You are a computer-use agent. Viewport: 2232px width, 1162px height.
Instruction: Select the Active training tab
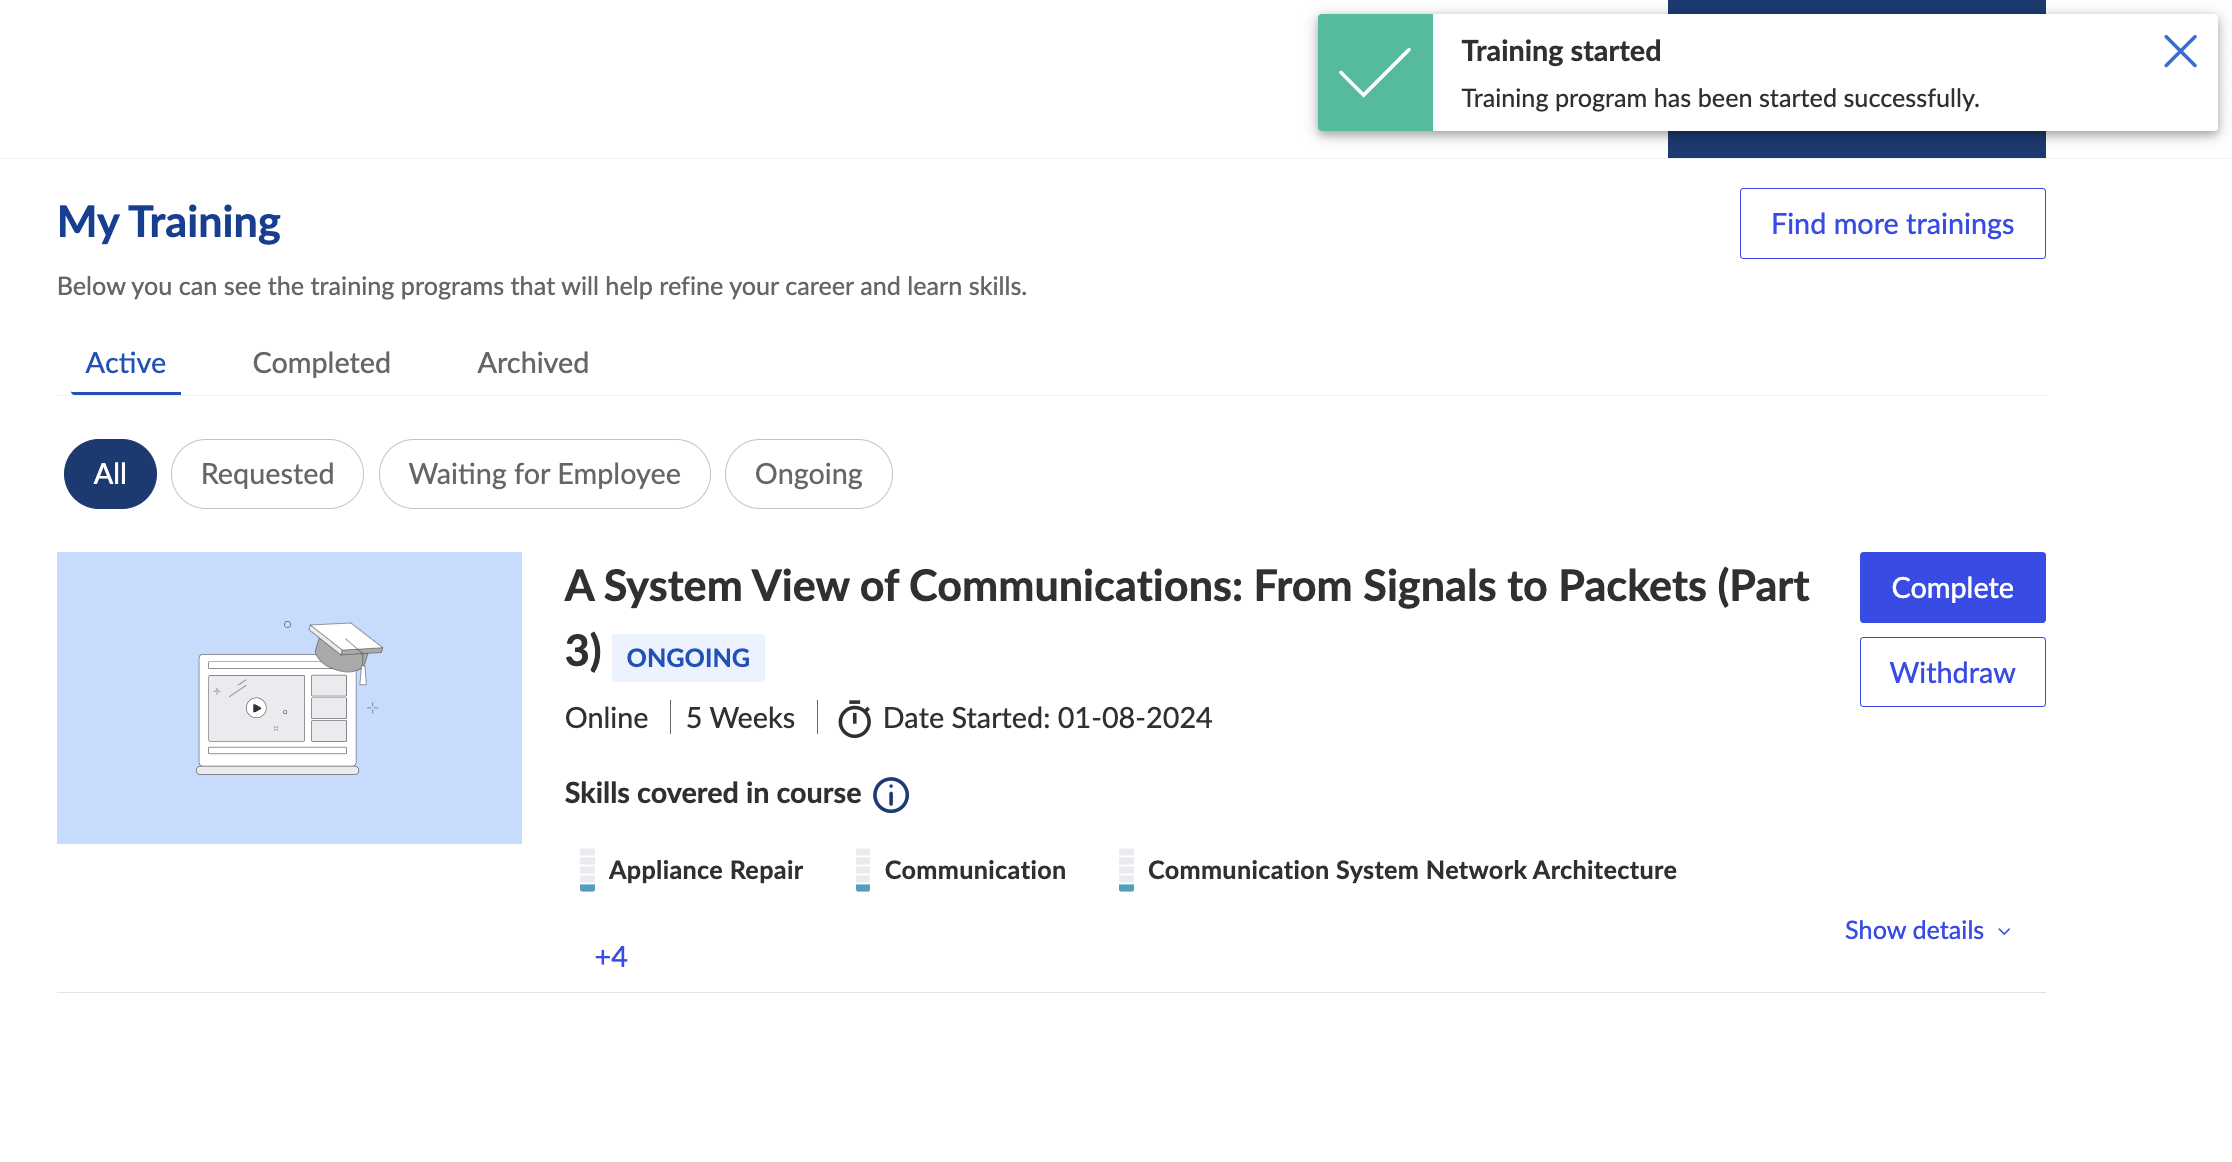(x=125, y=362)
